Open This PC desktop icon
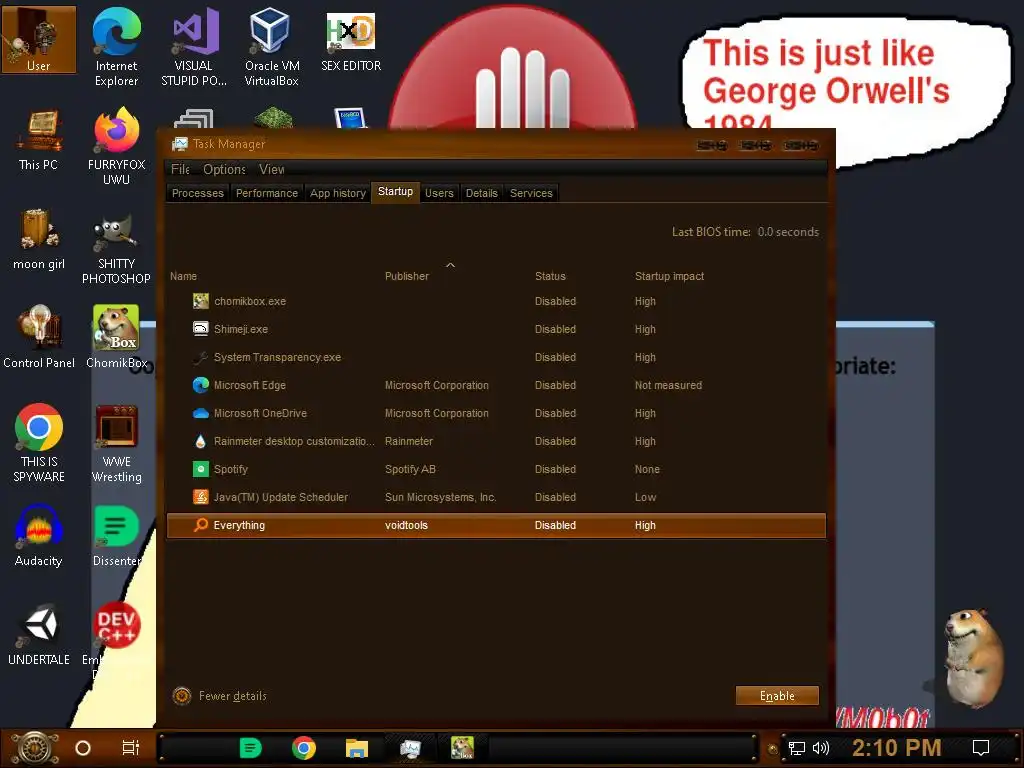Screen dimensions: 1024x768 pos(39,140)
